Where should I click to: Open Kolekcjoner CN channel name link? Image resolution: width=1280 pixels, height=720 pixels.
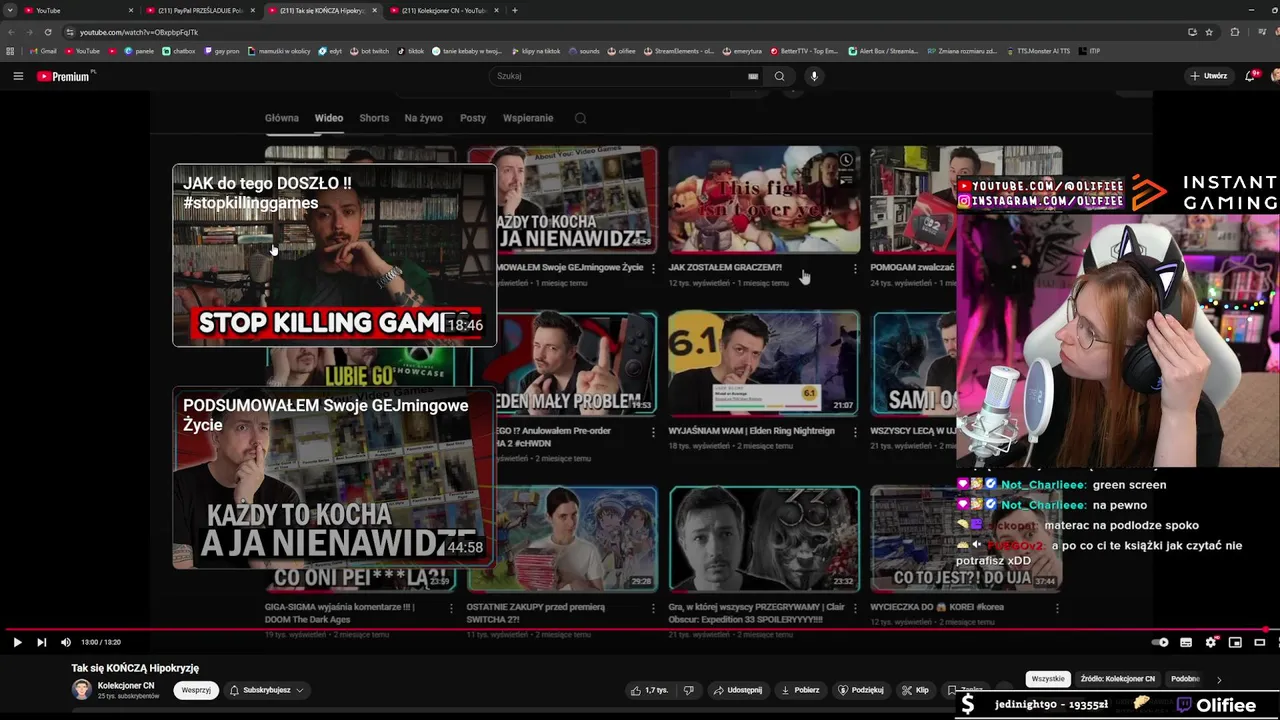pyautogui.click(x=126, y=685)
